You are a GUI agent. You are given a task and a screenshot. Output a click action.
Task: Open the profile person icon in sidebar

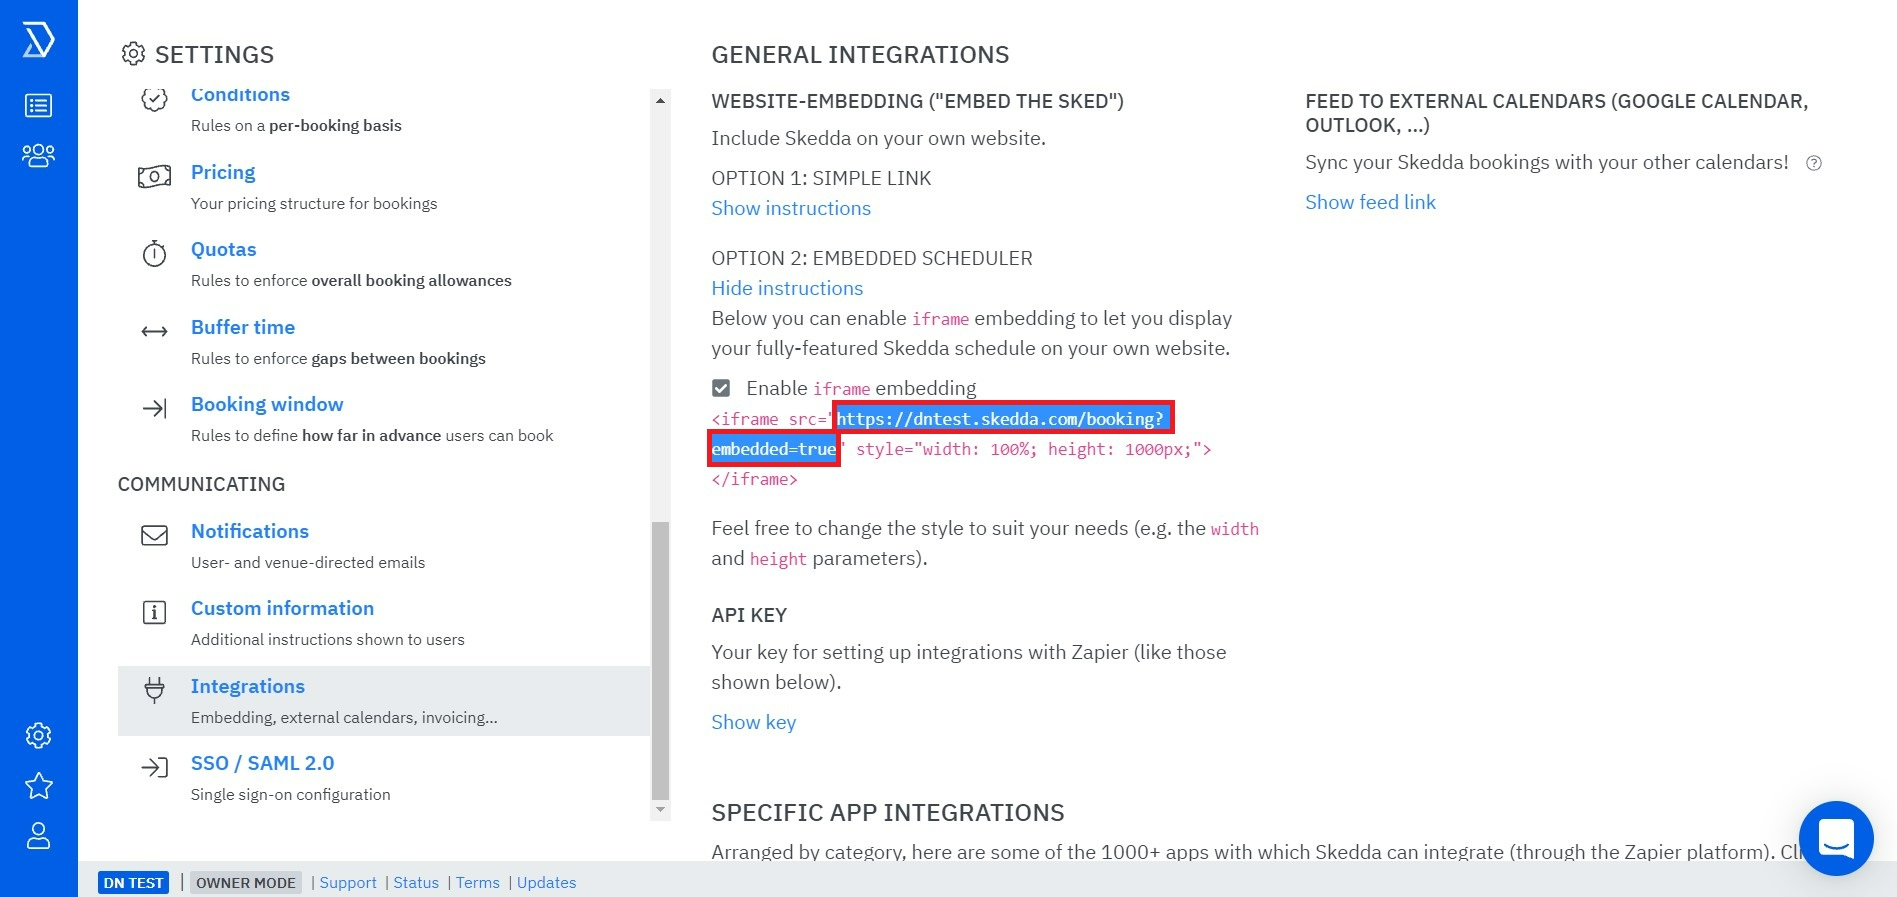[x=38, y=836]
